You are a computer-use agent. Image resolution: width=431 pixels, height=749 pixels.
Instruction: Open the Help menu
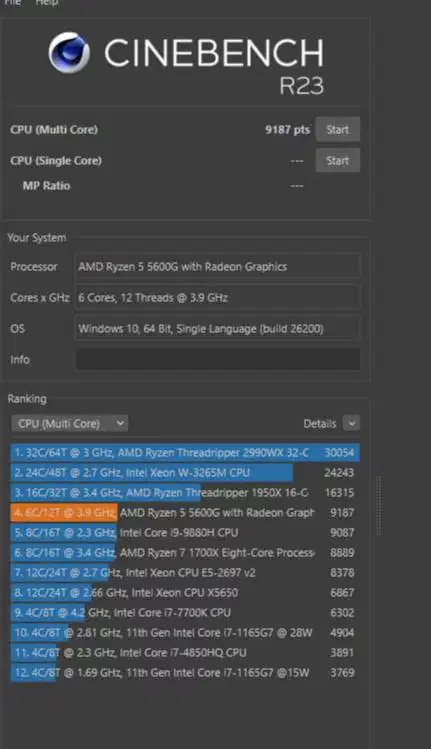(x=47, y=2)
